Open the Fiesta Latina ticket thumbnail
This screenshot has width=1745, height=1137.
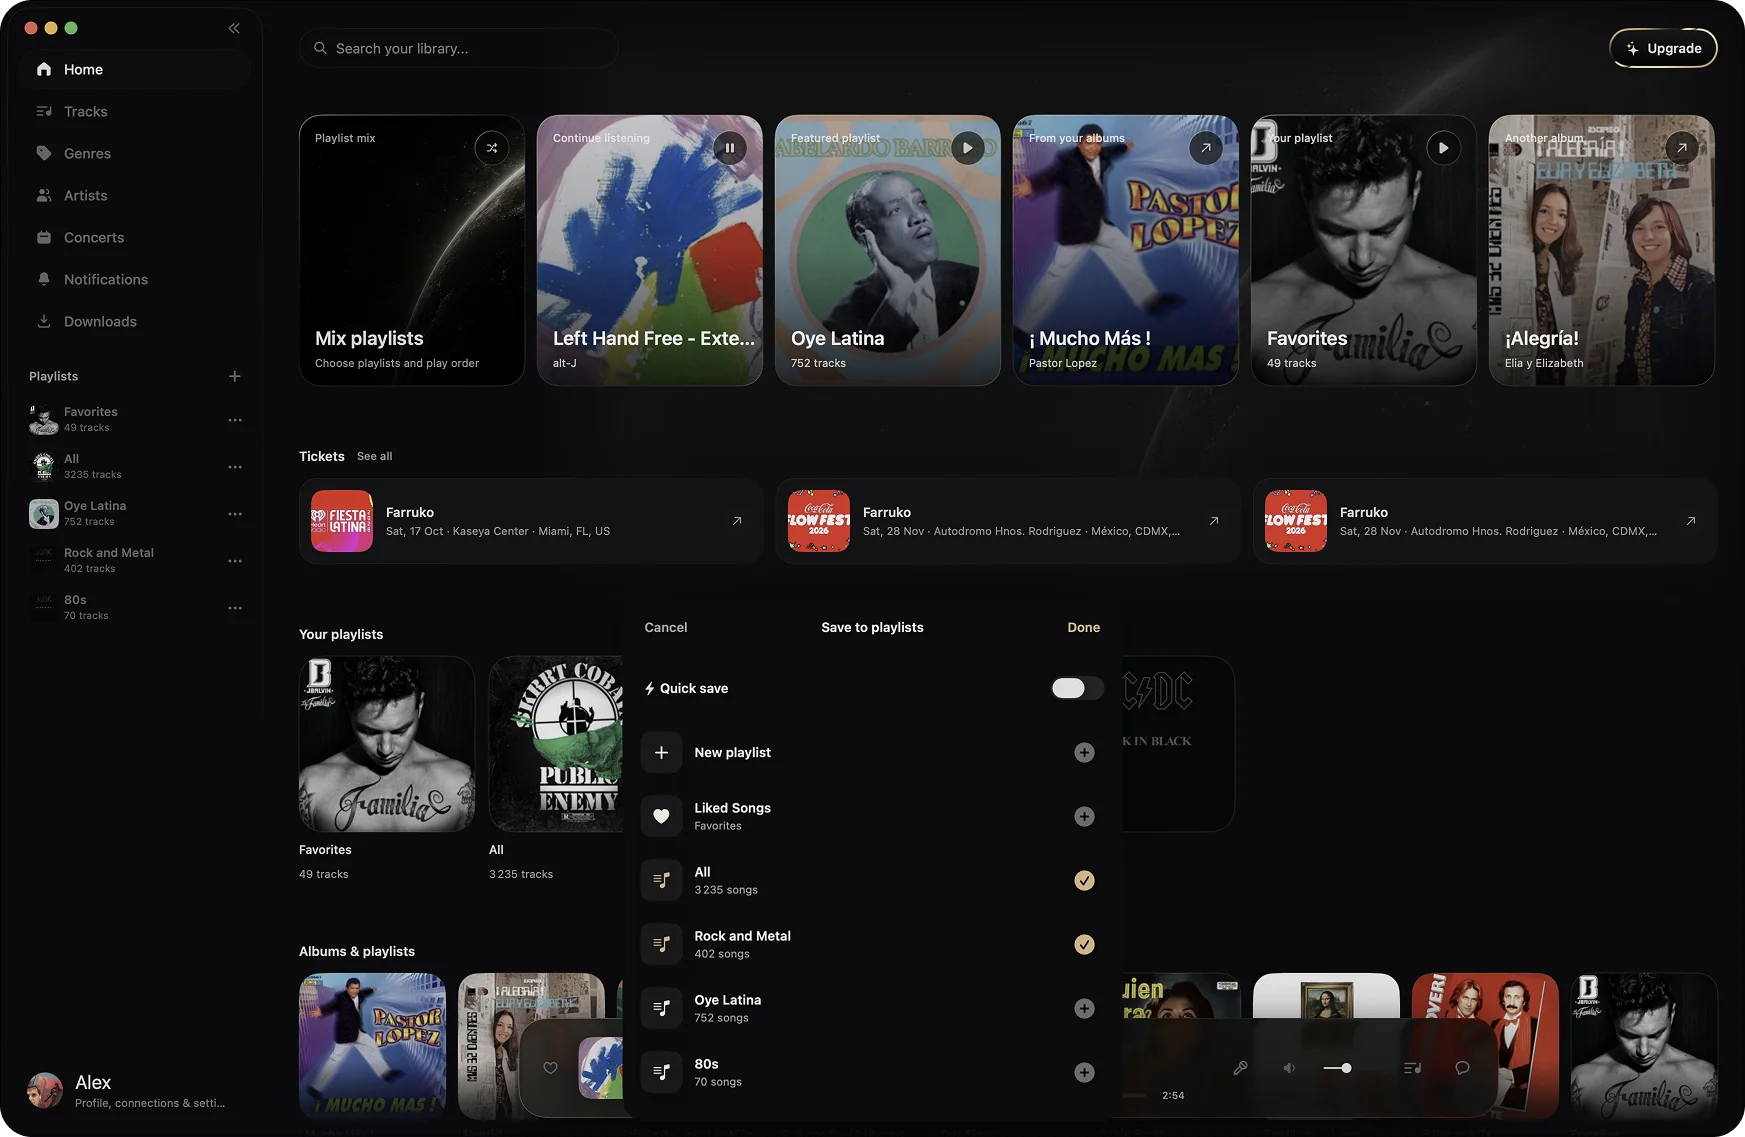pyautogui.click(x=342, y=521)
